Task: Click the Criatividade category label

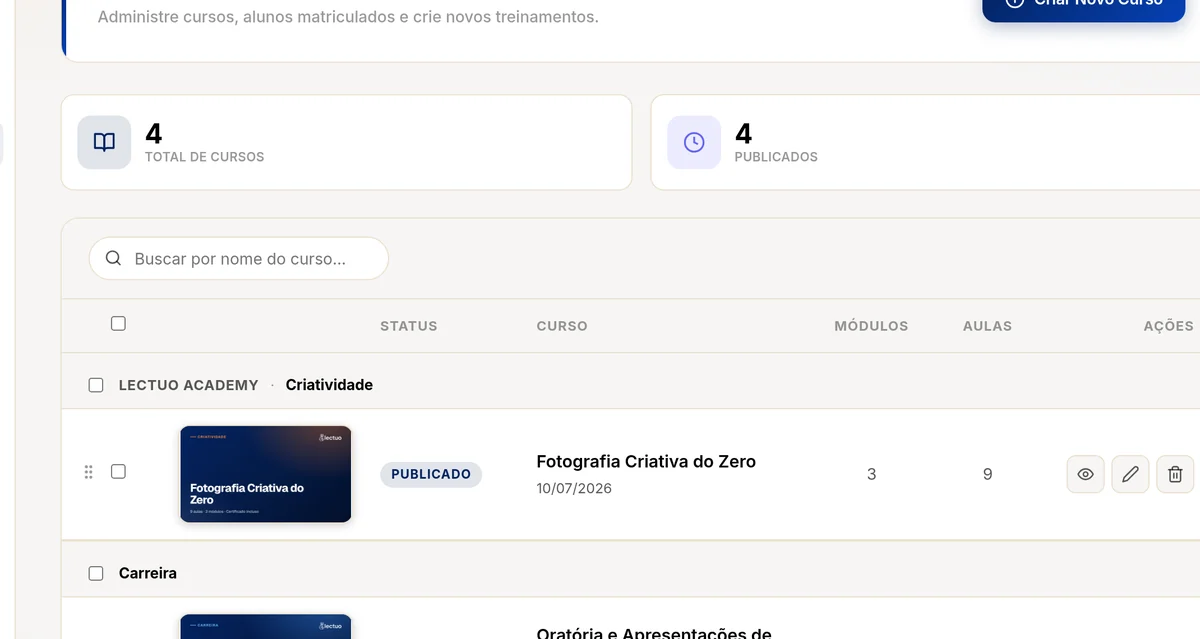Action: pos(329,385)
